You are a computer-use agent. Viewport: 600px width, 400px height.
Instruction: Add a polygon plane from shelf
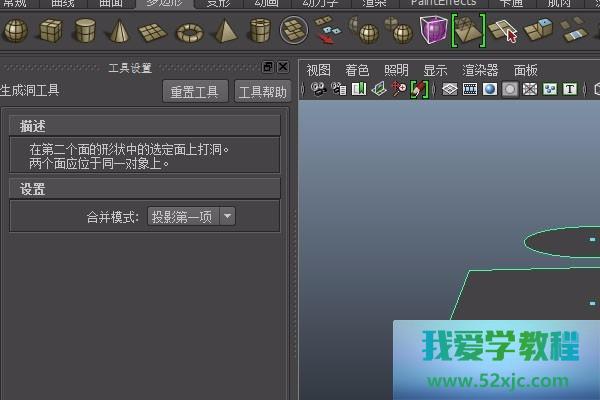click(154, 32)
